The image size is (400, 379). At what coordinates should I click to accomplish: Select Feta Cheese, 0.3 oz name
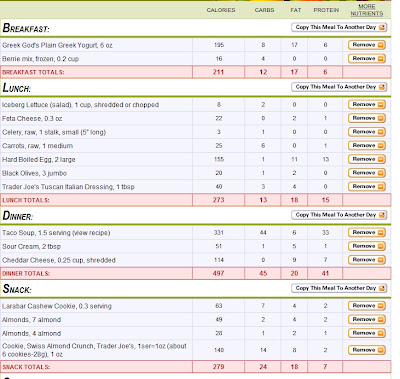32,119
